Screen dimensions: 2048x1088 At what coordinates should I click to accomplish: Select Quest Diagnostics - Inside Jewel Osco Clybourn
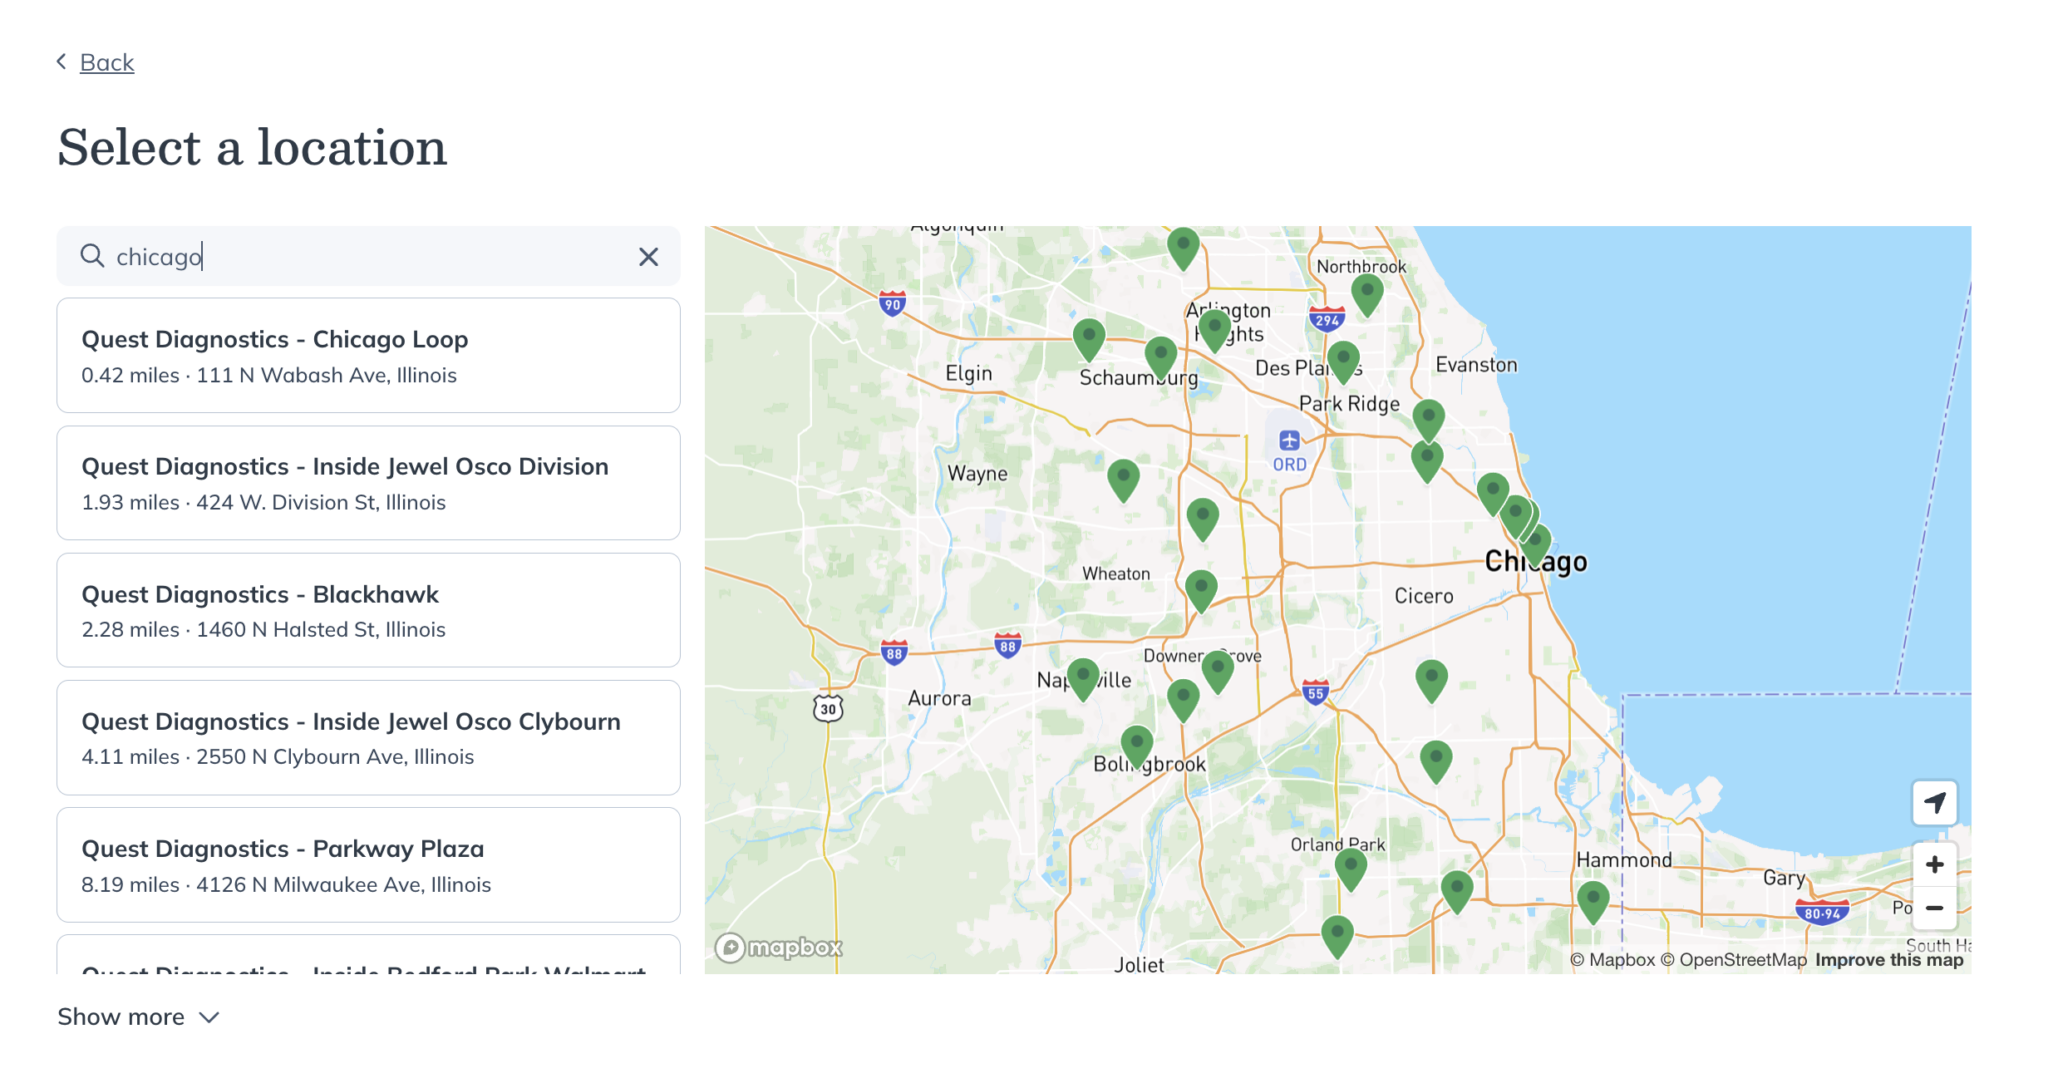(368, 737)
